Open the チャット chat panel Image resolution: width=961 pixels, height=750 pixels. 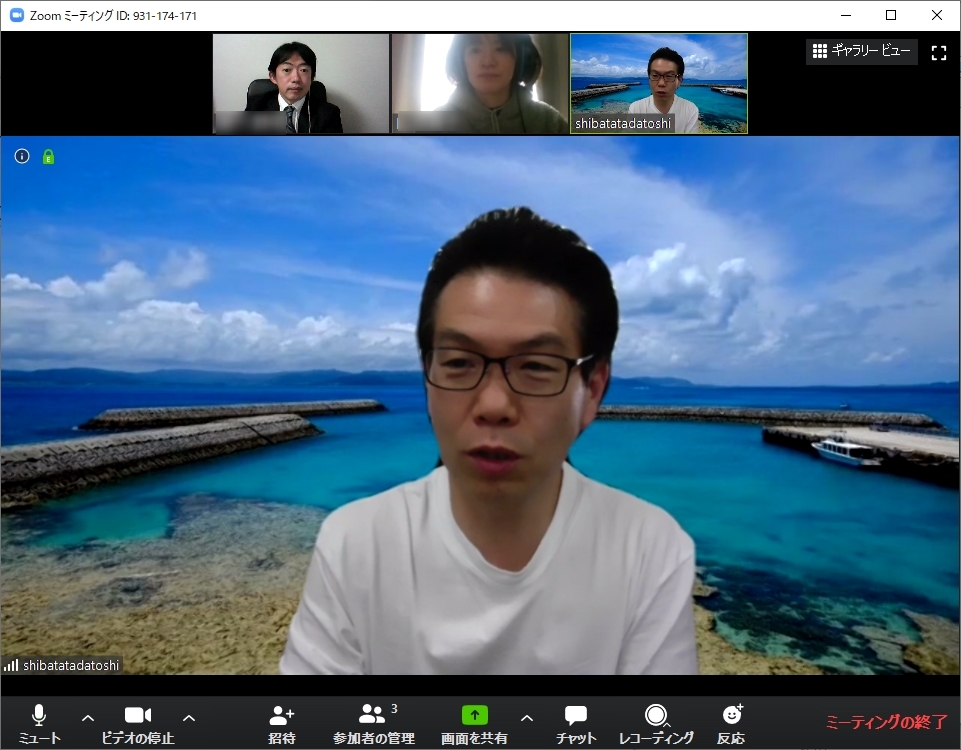click(576, 716)
